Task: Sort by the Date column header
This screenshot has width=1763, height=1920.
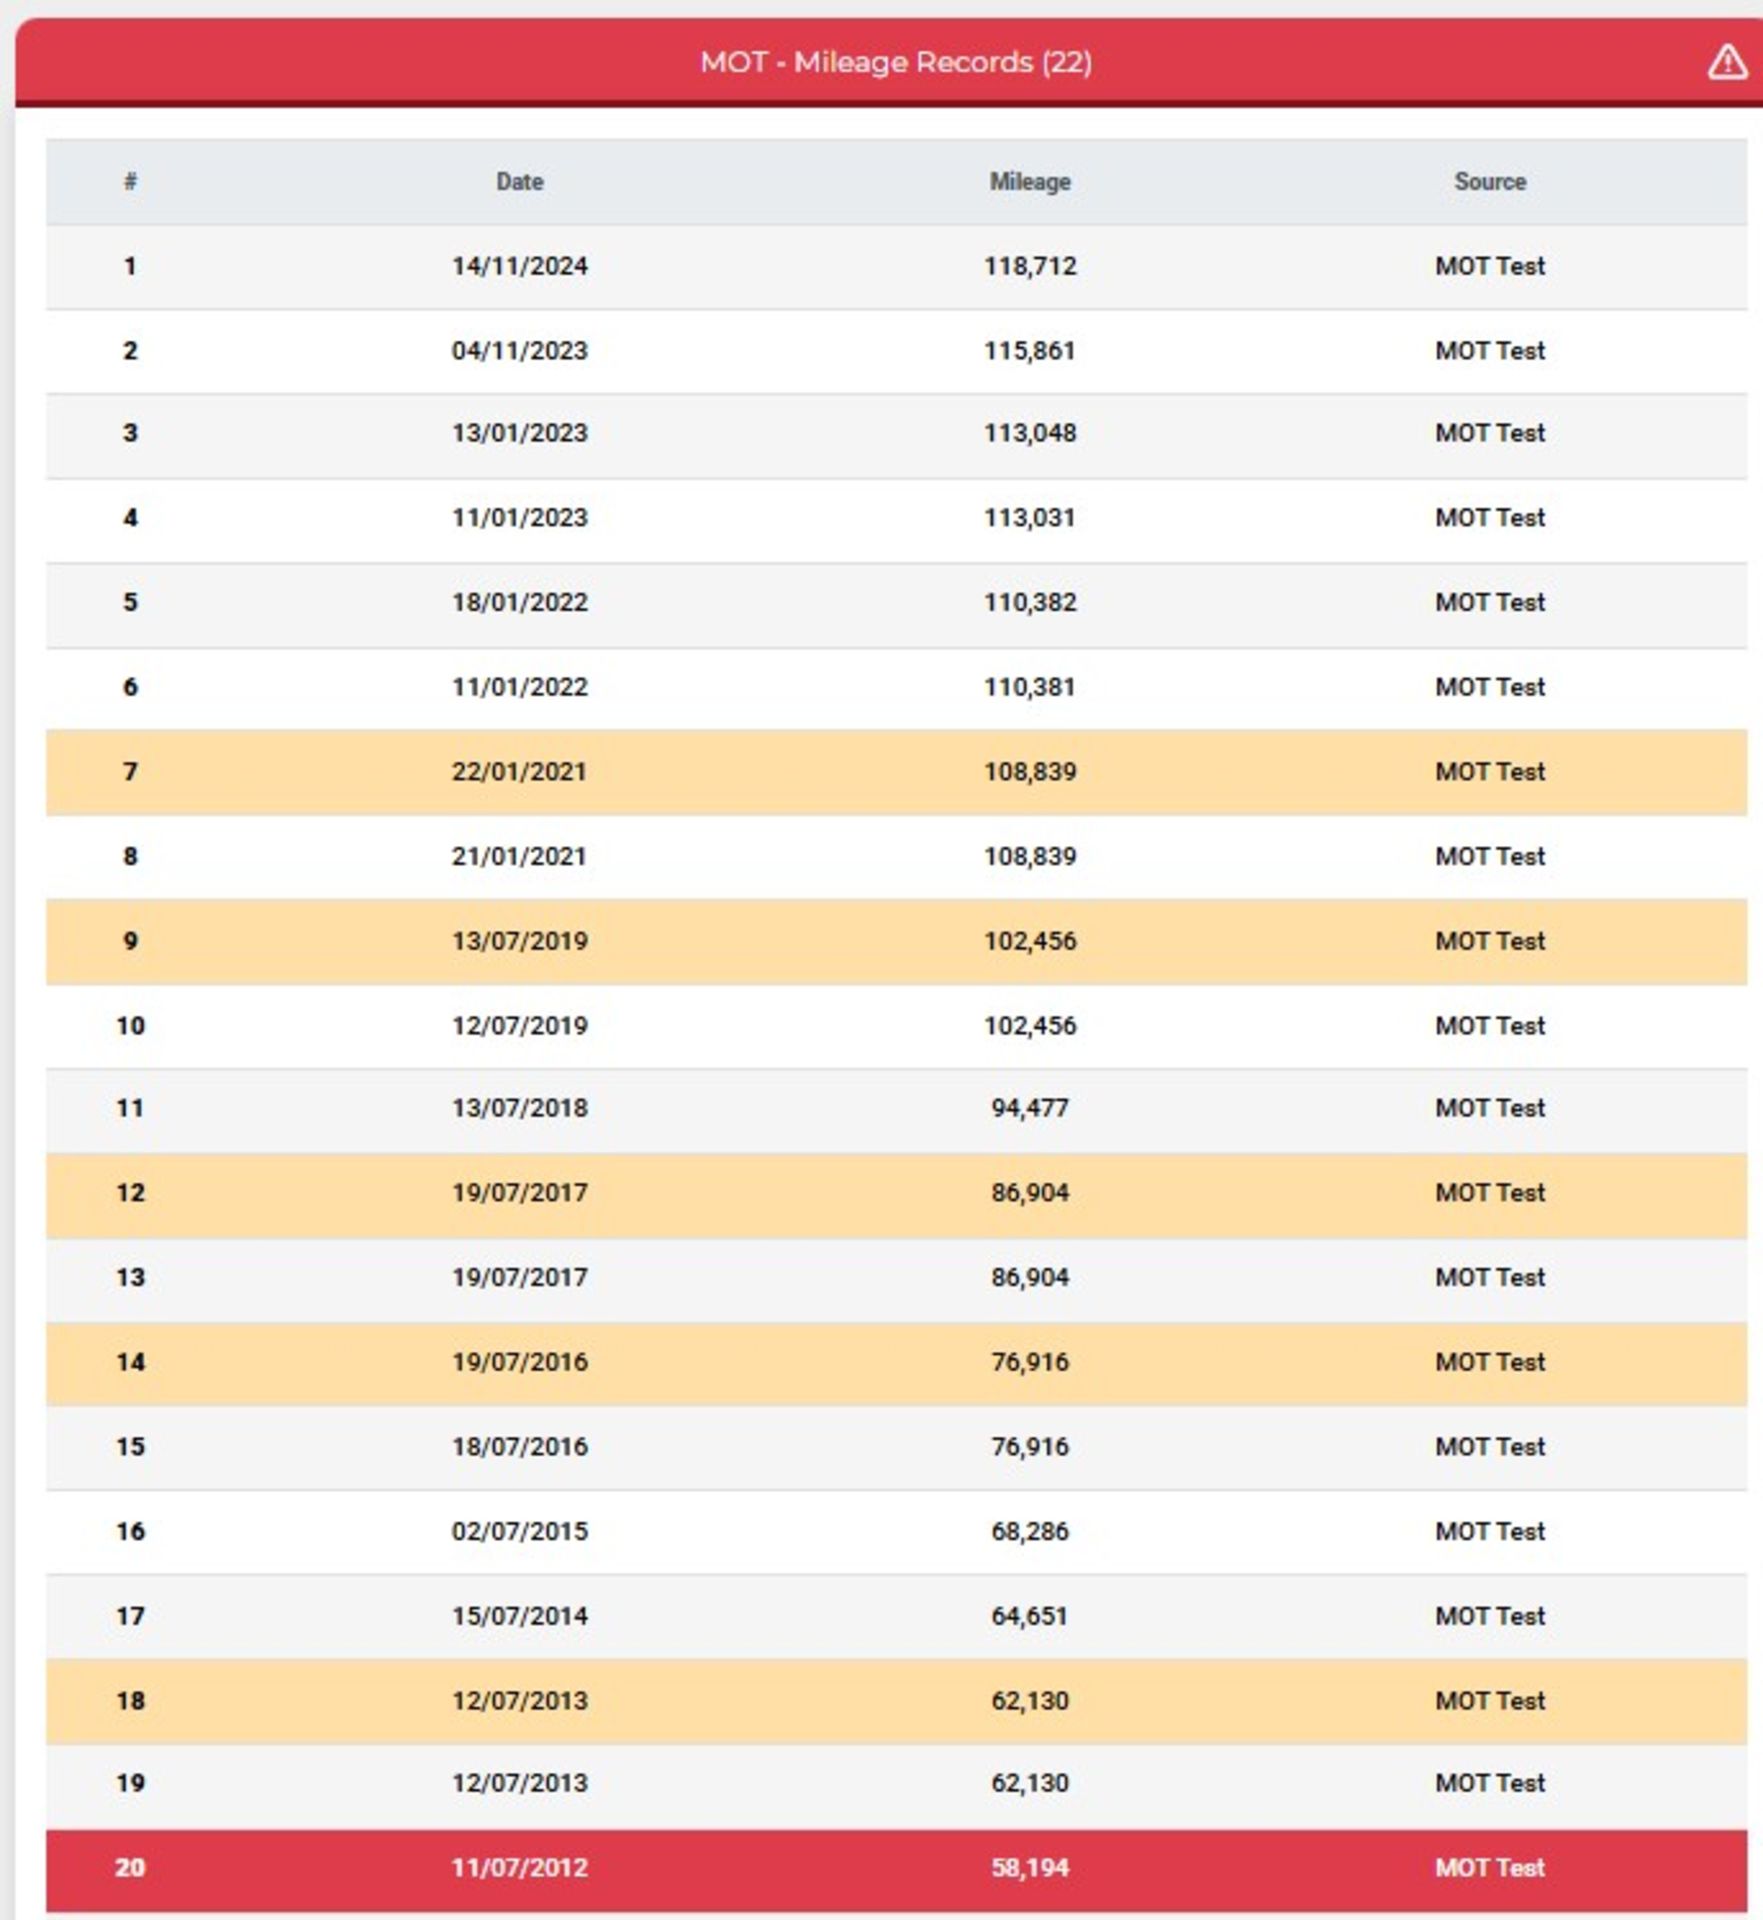Action: tap(520, 182)
